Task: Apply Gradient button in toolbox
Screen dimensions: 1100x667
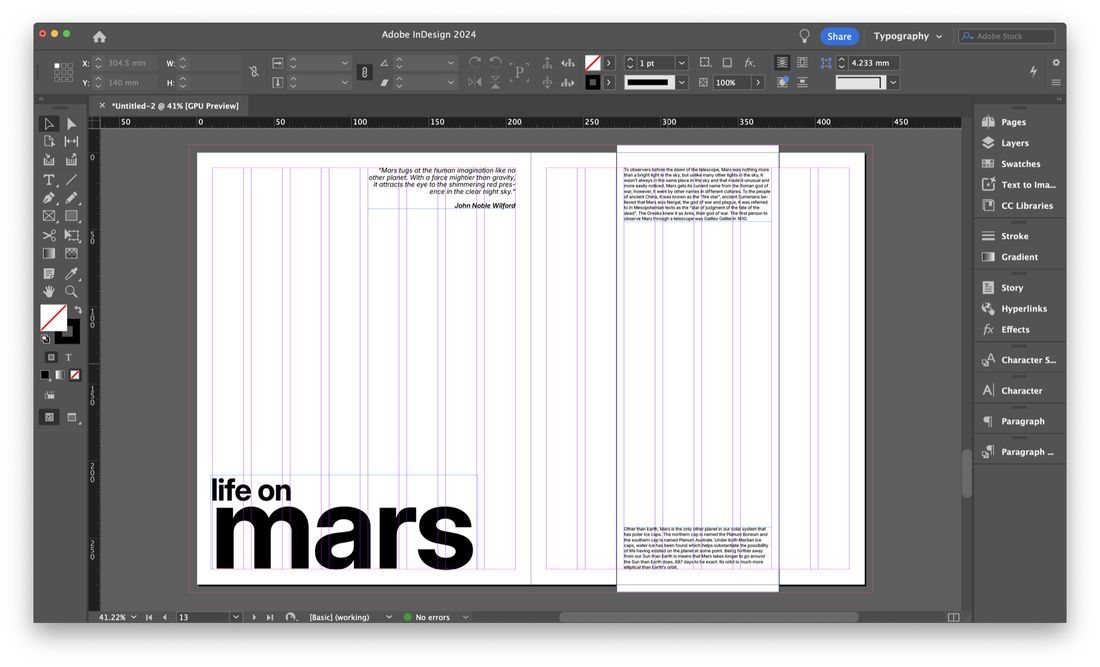Action: [60, 375]
